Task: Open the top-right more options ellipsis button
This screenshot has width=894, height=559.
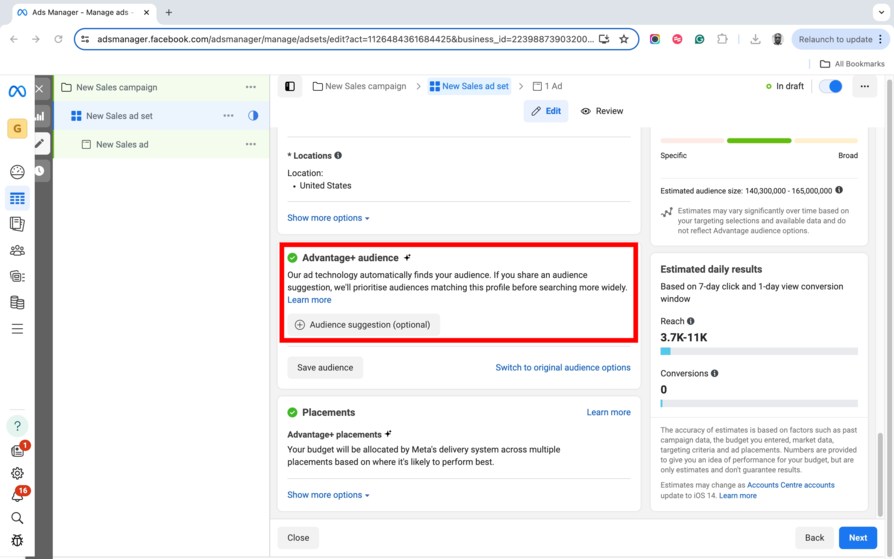Action: click(865, 86)
